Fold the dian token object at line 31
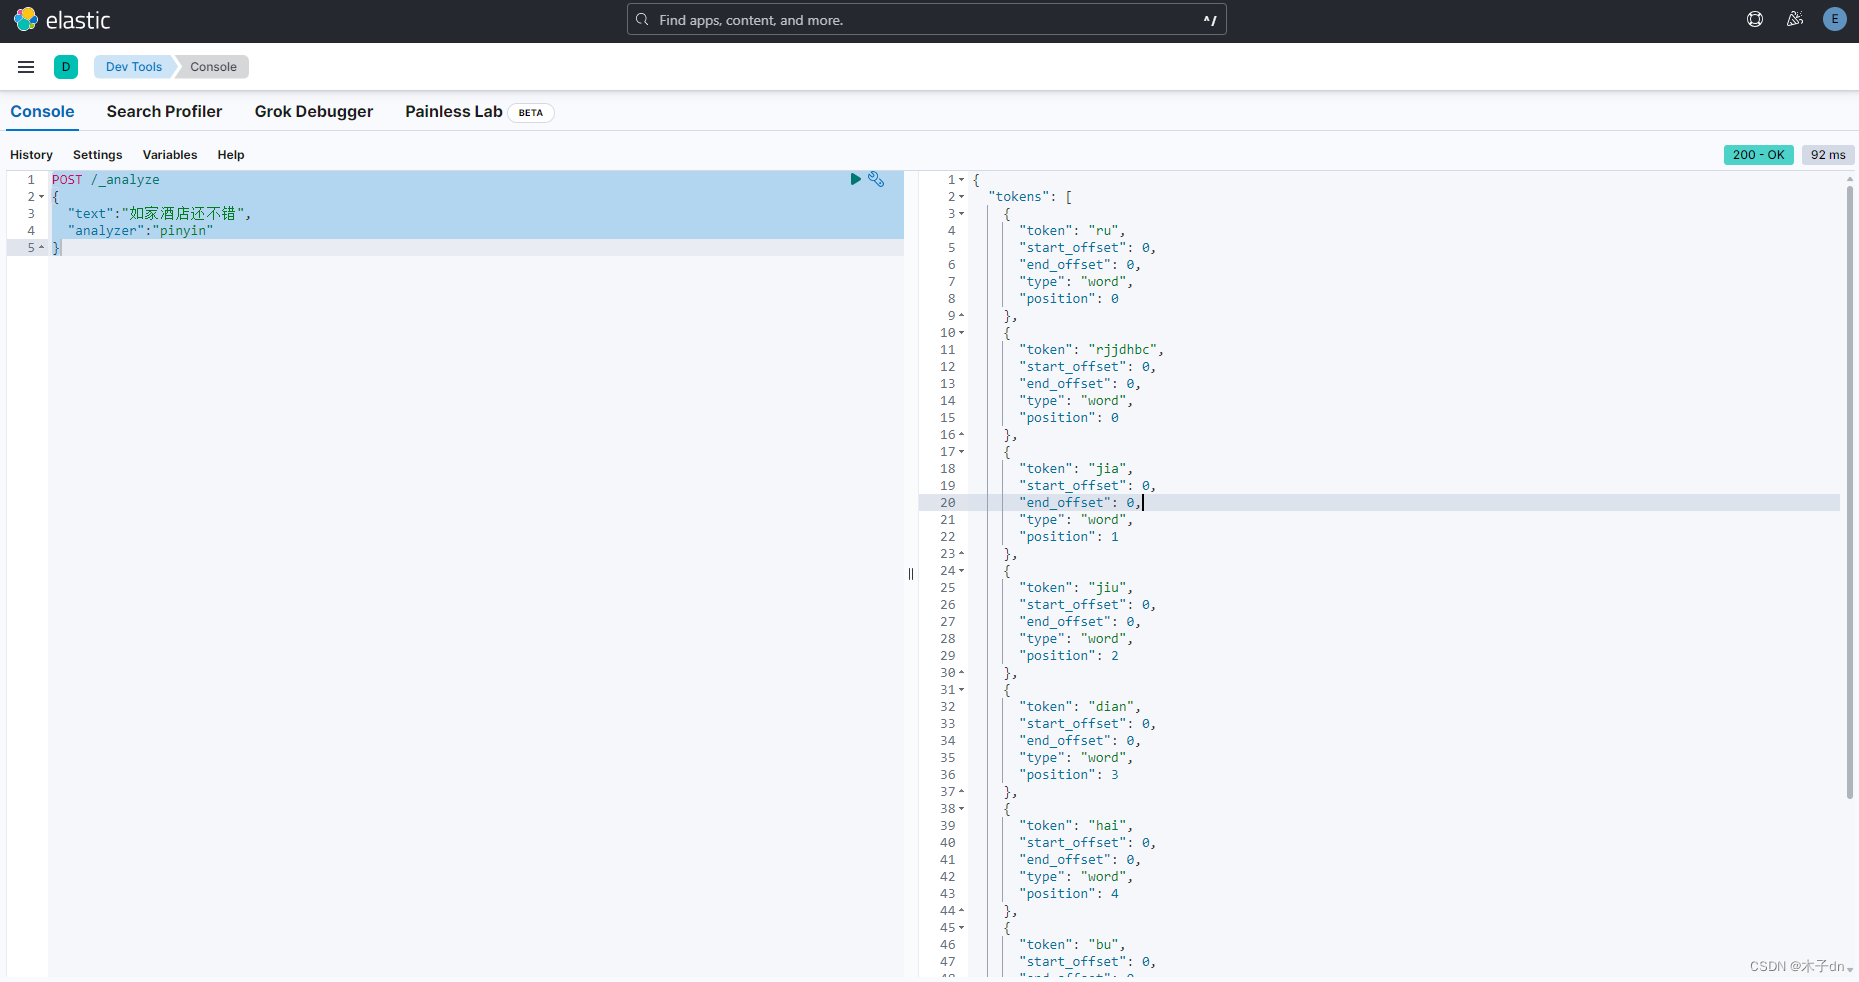Screen dimensions: 1859x982 coord(962,690)
